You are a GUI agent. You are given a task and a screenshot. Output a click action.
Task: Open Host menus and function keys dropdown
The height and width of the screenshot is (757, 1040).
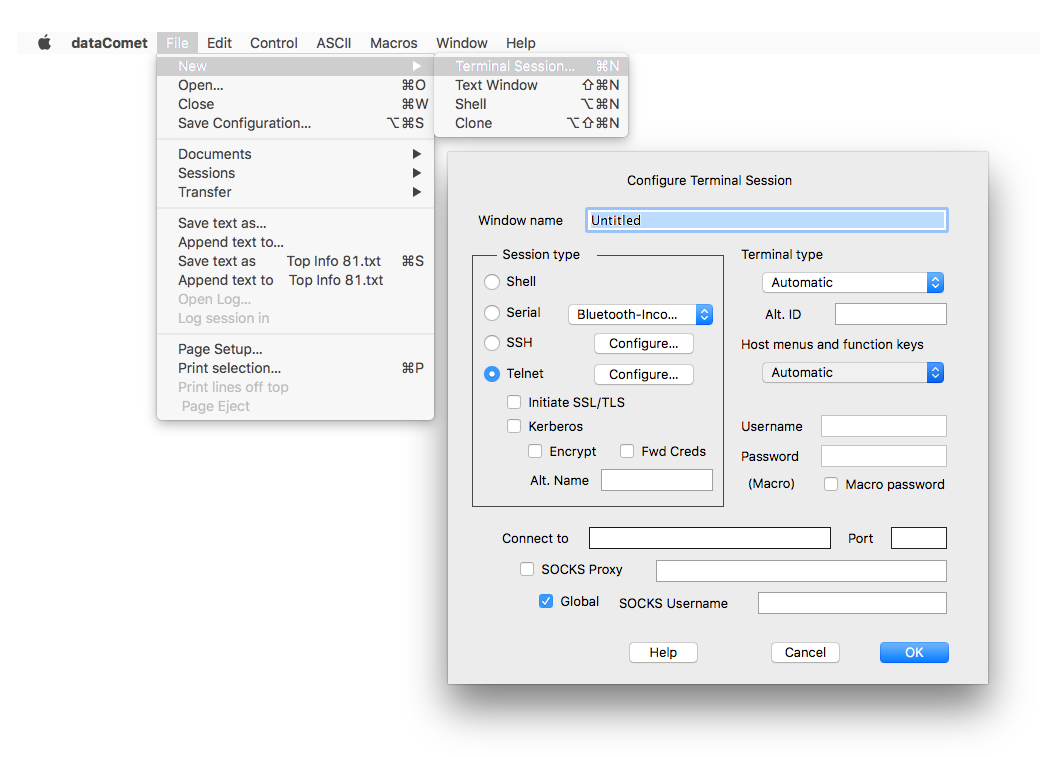(853, 373)
